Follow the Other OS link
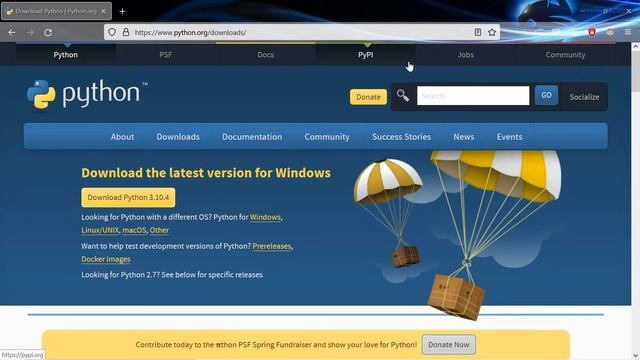The image size is (640, 360). click(159, 230)
